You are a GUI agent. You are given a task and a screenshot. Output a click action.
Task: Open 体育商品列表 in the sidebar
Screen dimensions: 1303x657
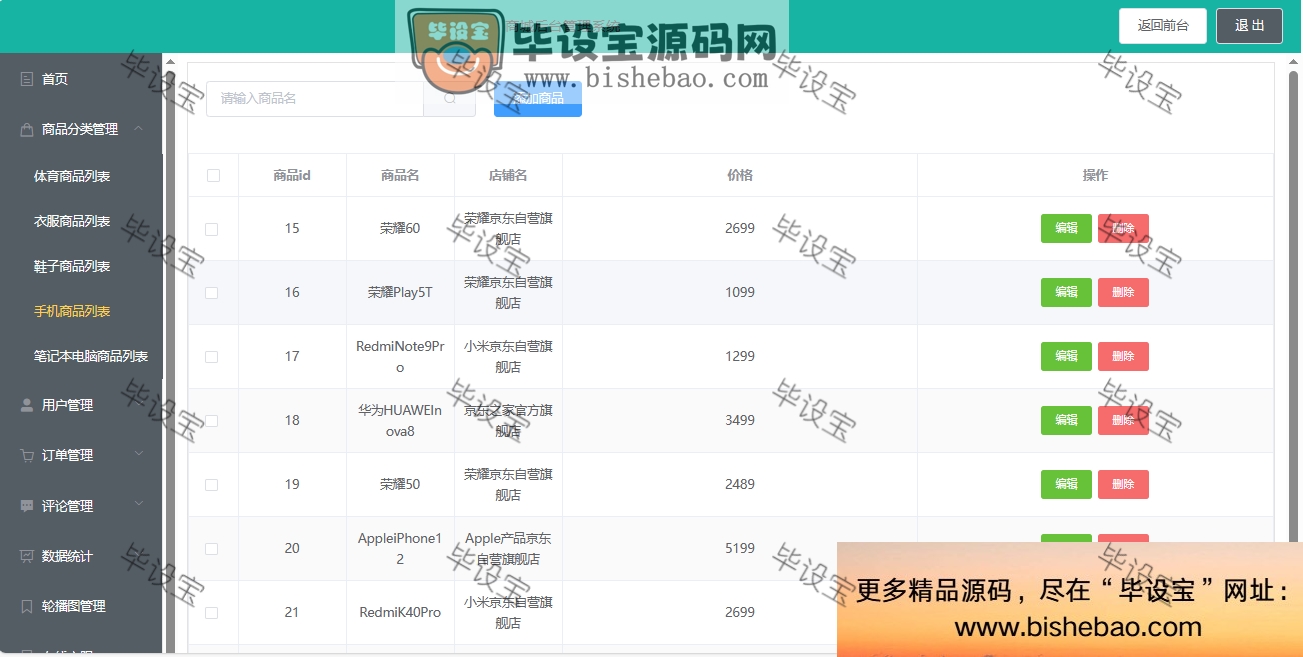72,176
